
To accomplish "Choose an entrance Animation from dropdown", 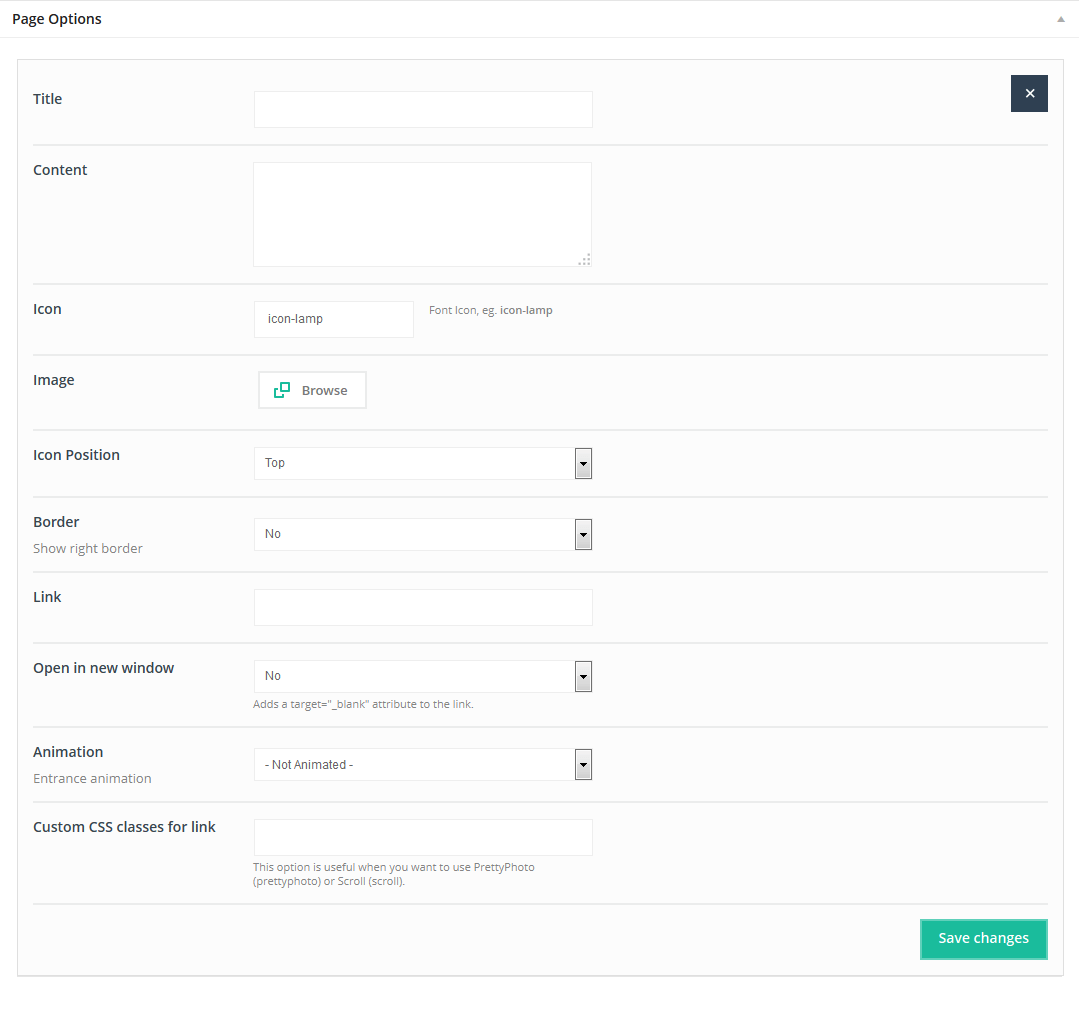I will point(422,764).
